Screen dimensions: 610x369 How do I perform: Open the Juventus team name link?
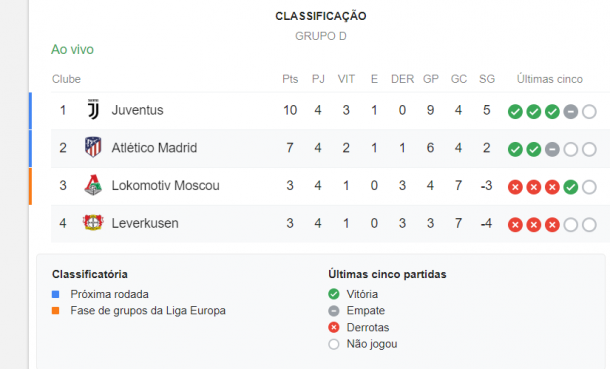(x=137, y=110)
